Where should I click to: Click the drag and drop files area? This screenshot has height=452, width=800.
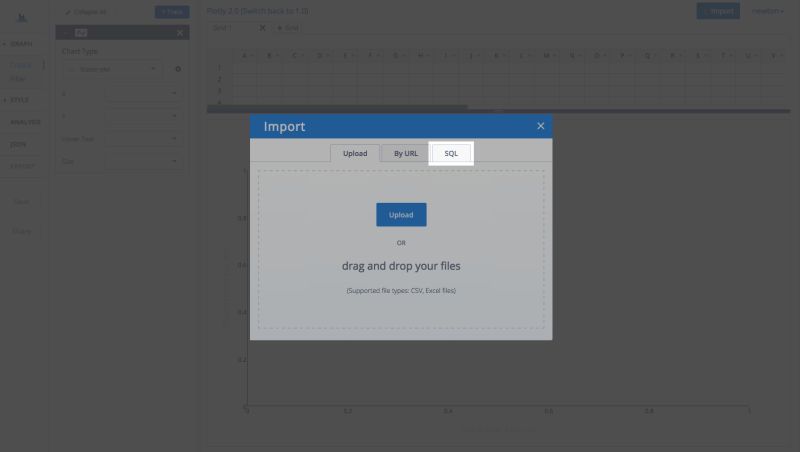[401, 249]
